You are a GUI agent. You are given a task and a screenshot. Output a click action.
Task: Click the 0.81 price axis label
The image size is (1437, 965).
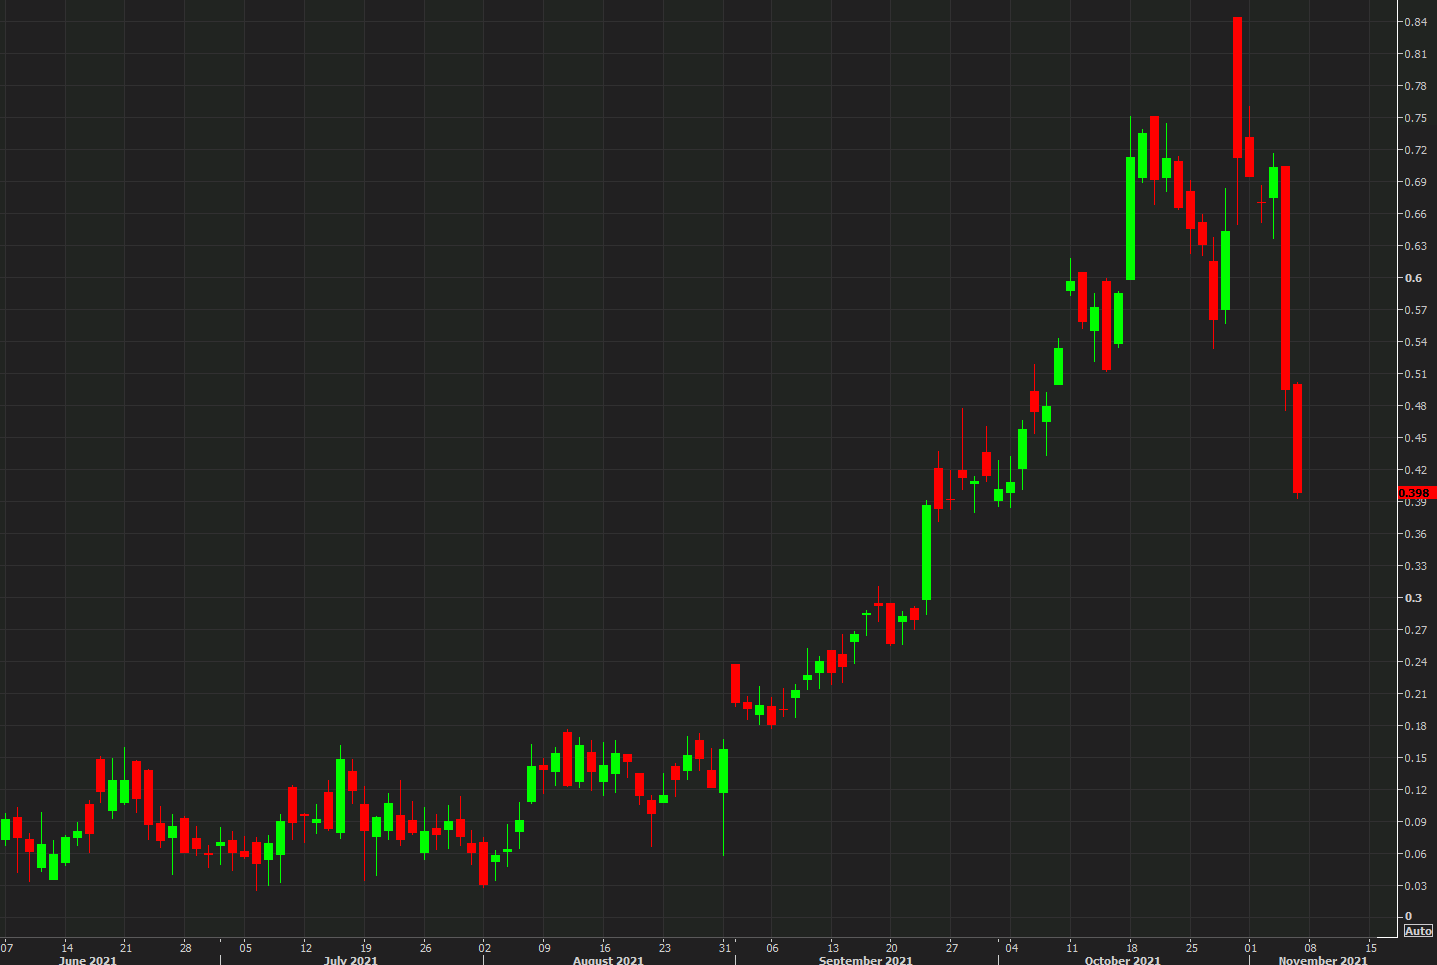[x=1415, y=54]
